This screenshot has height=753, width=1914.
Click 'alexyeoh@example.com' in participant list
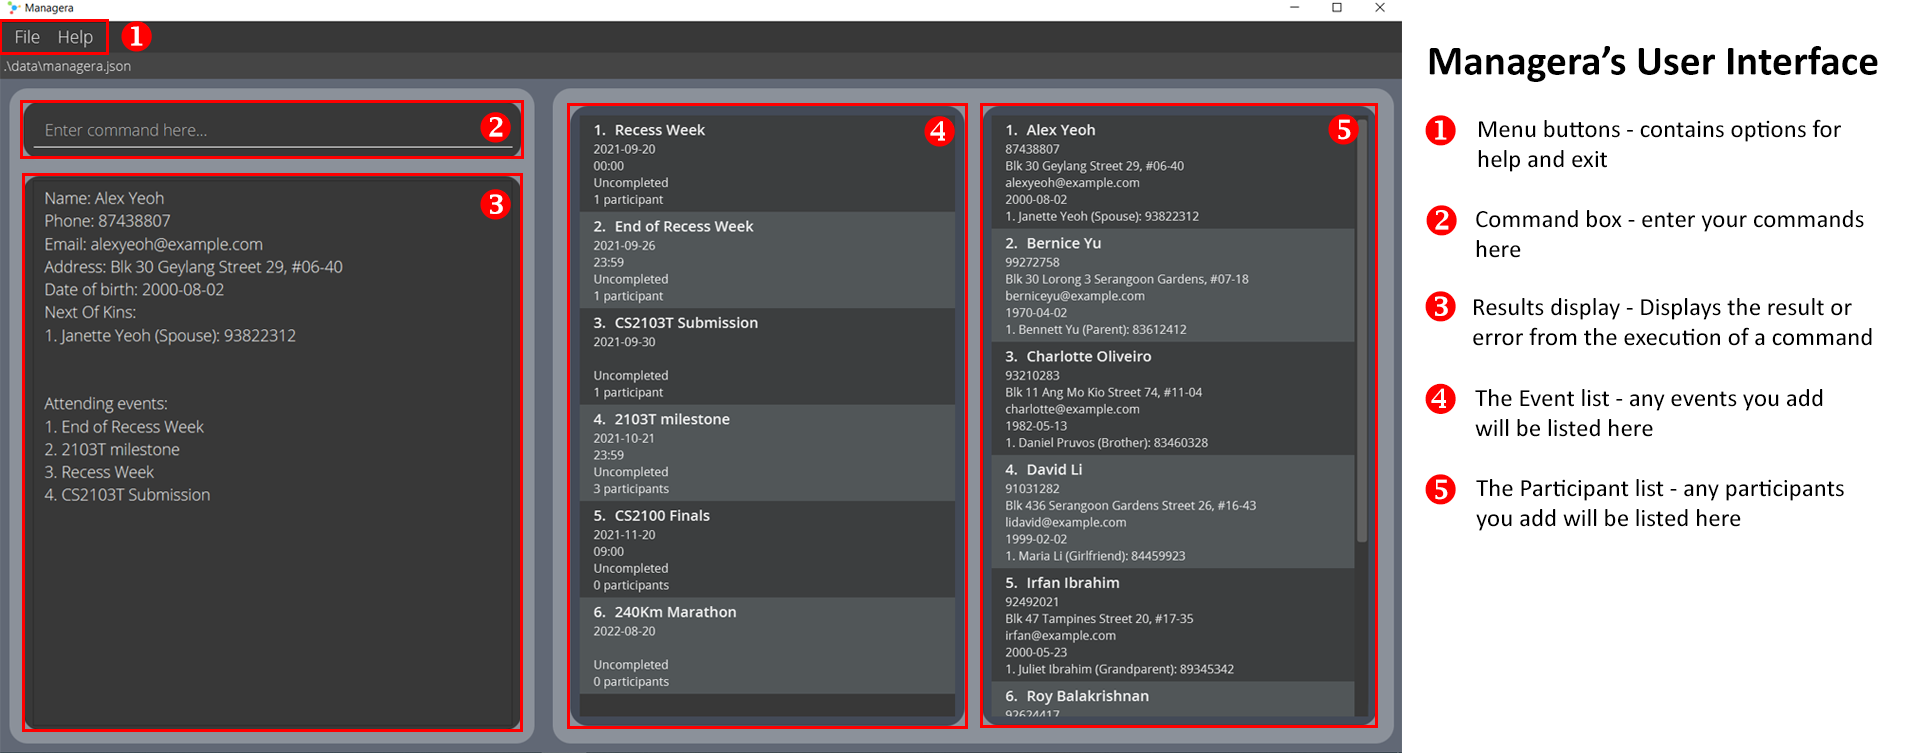[1072, 183]
